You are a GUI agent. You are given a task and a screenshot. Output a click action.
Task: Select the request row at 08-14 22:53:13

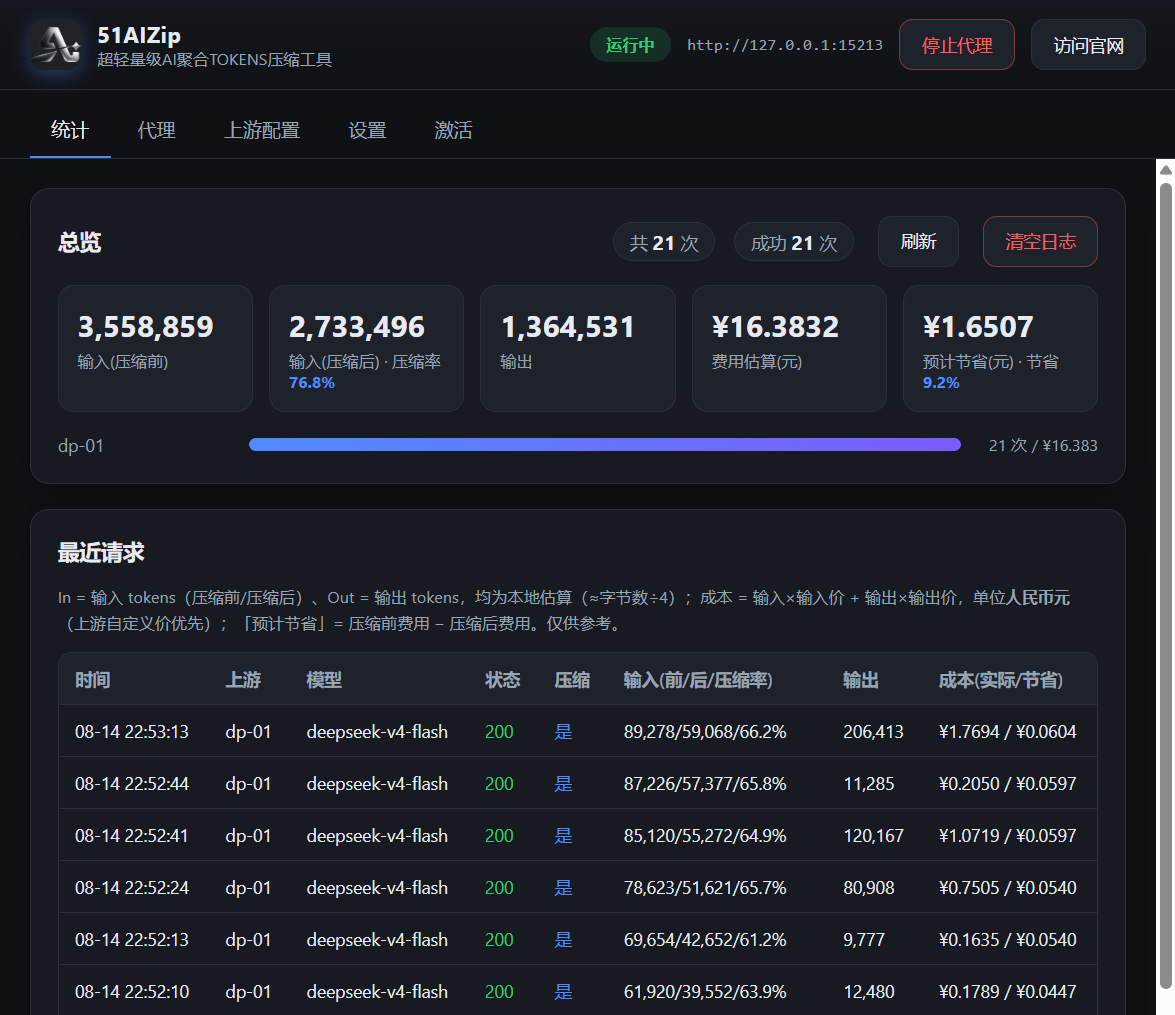[578, 731]
